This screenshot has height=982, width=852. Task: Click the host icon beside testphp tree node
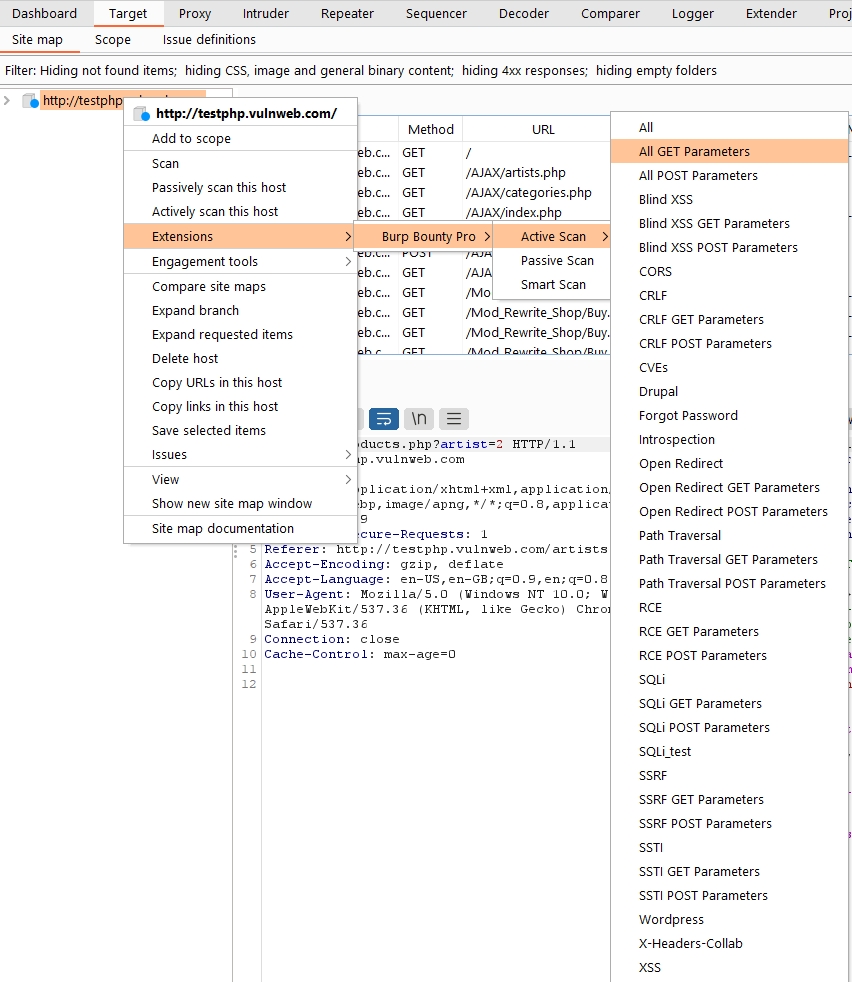30,101
